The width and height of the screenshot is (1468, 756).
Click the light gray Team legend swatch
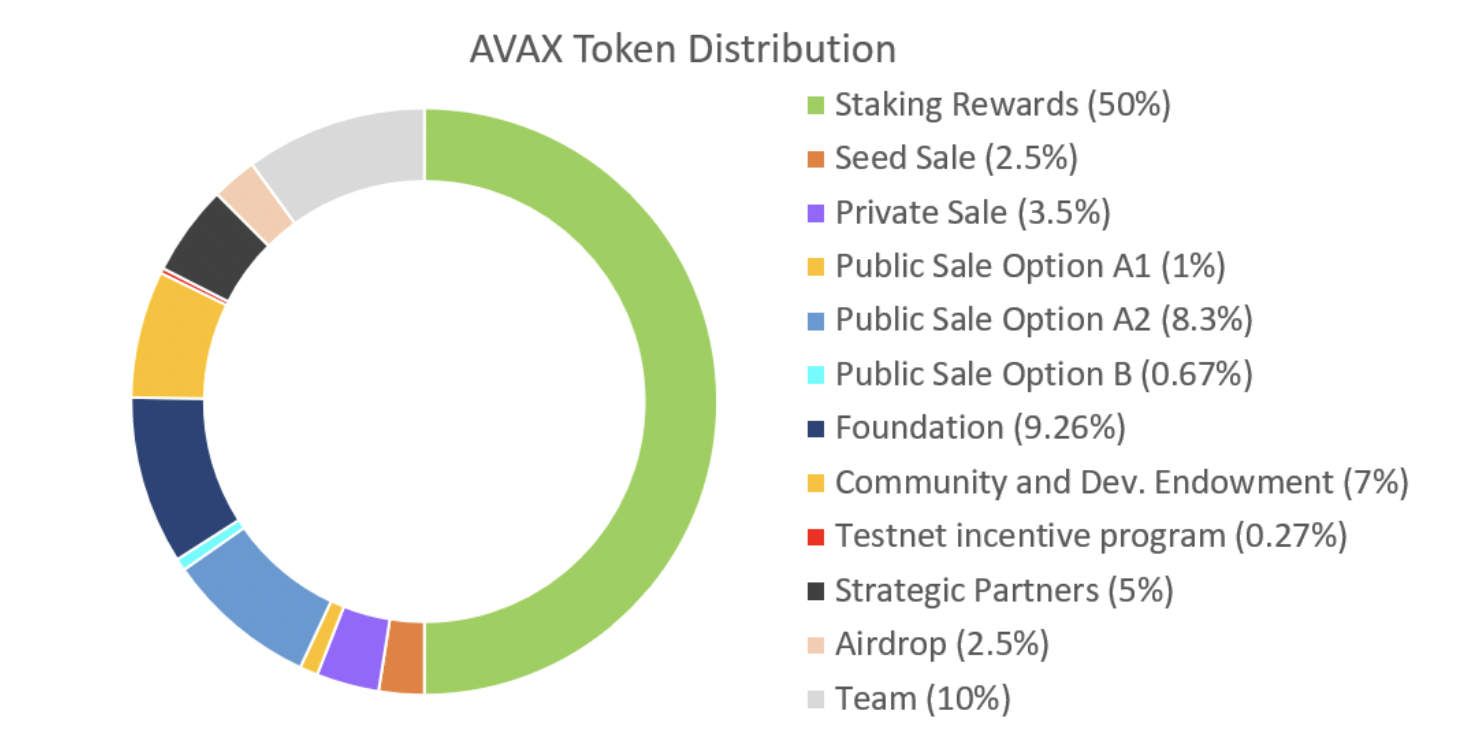pyautogui.click(x=816, y=699)
